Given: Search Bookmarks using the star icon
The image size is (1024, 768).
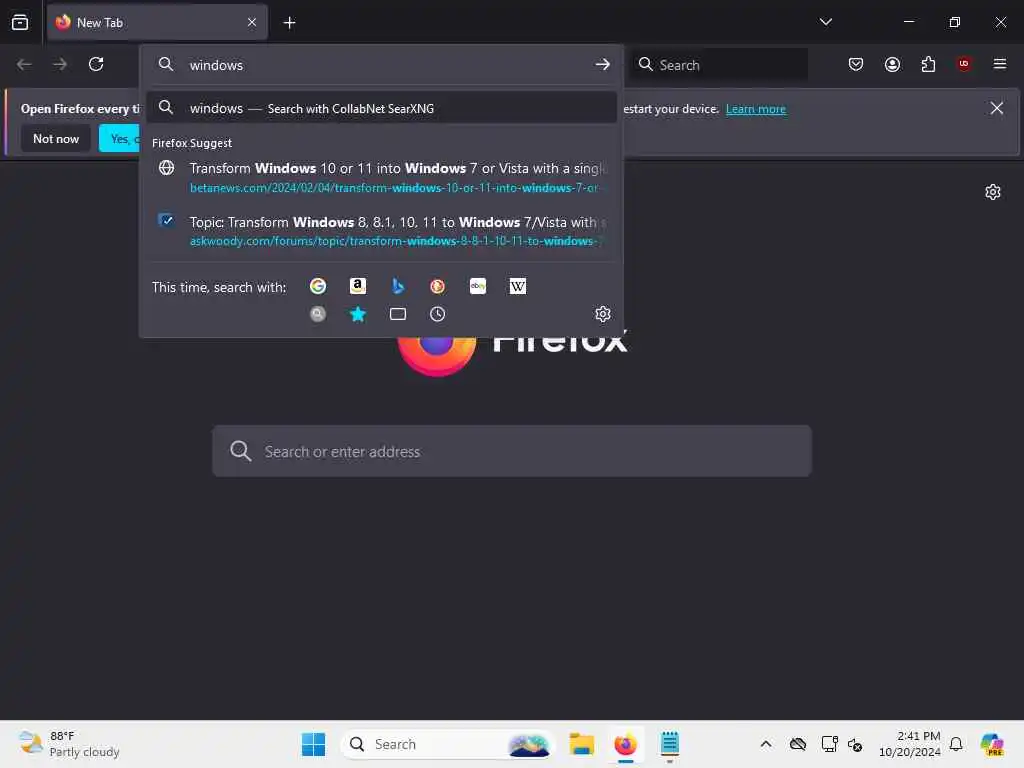Looking at the screenshot, I should click(358, 314).
